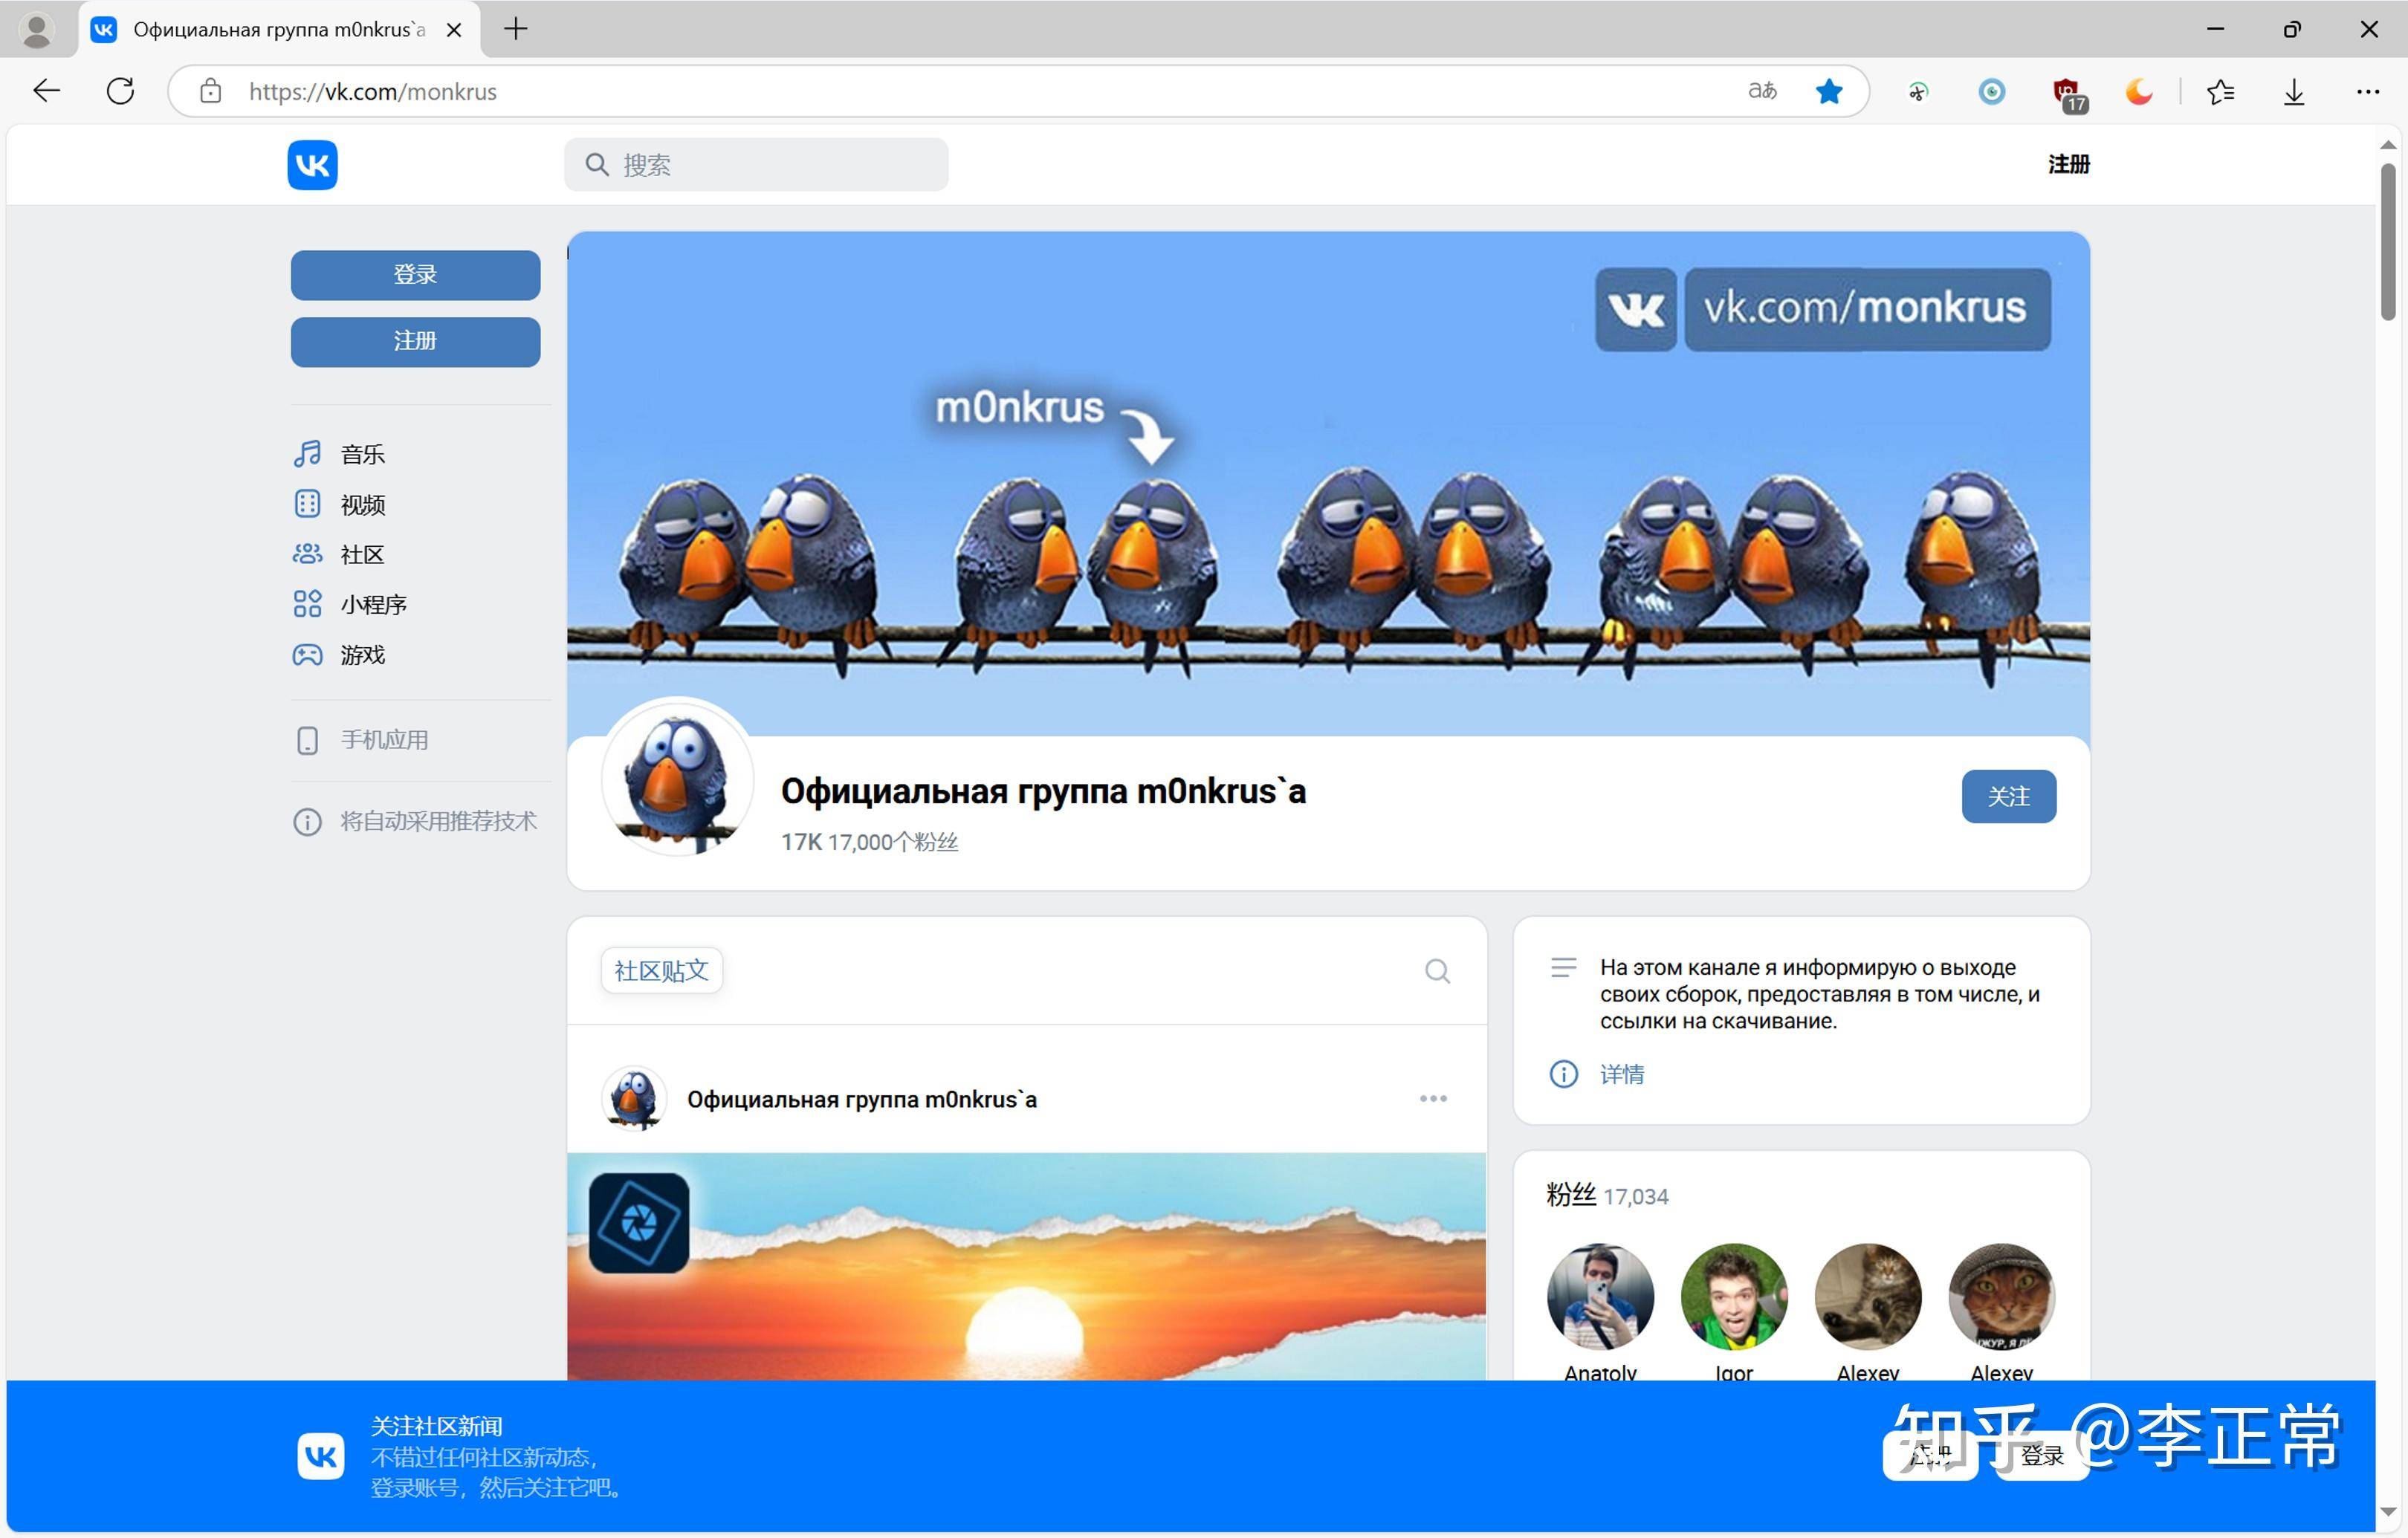The image size is (2408, 1538).
Task: Click the 17K 17,000个粉丝 follower count
Action: (869, 842)
